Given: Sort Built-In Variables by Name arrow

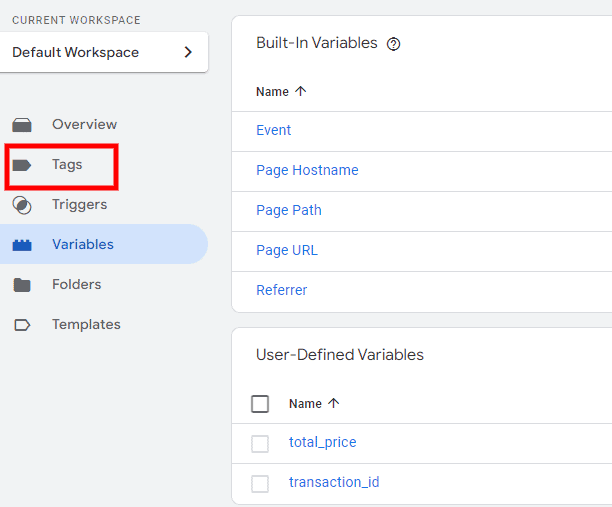Looking at the screenshot, I should pos(301,92).
